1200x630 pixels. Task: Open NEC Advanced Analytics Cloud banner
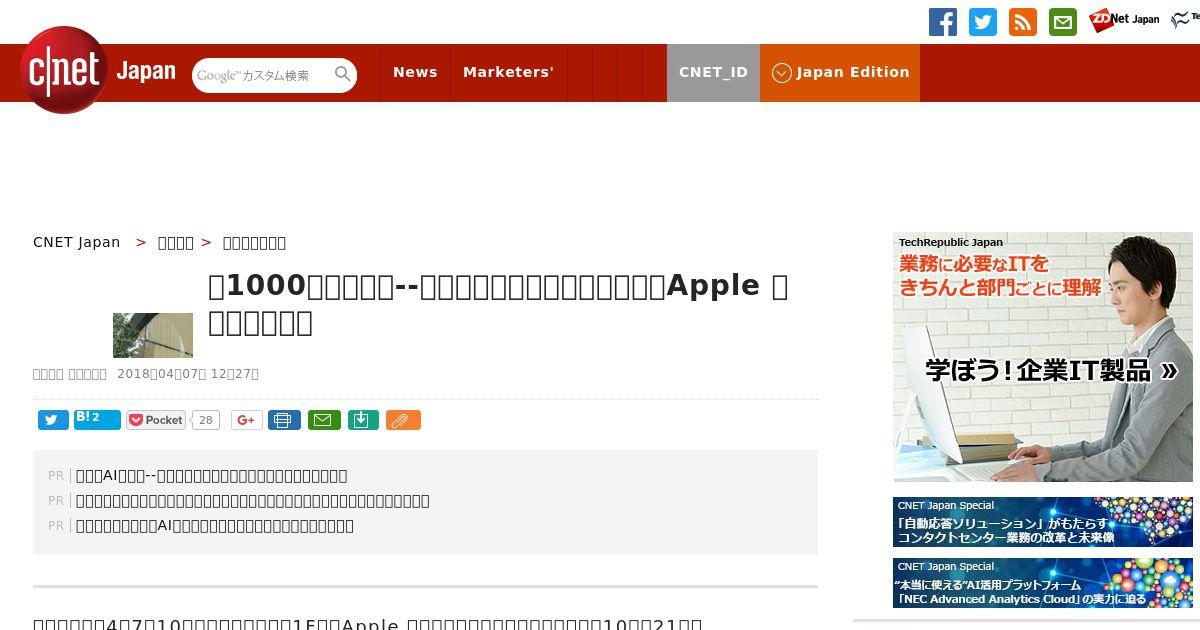(x=1043, y=583)
